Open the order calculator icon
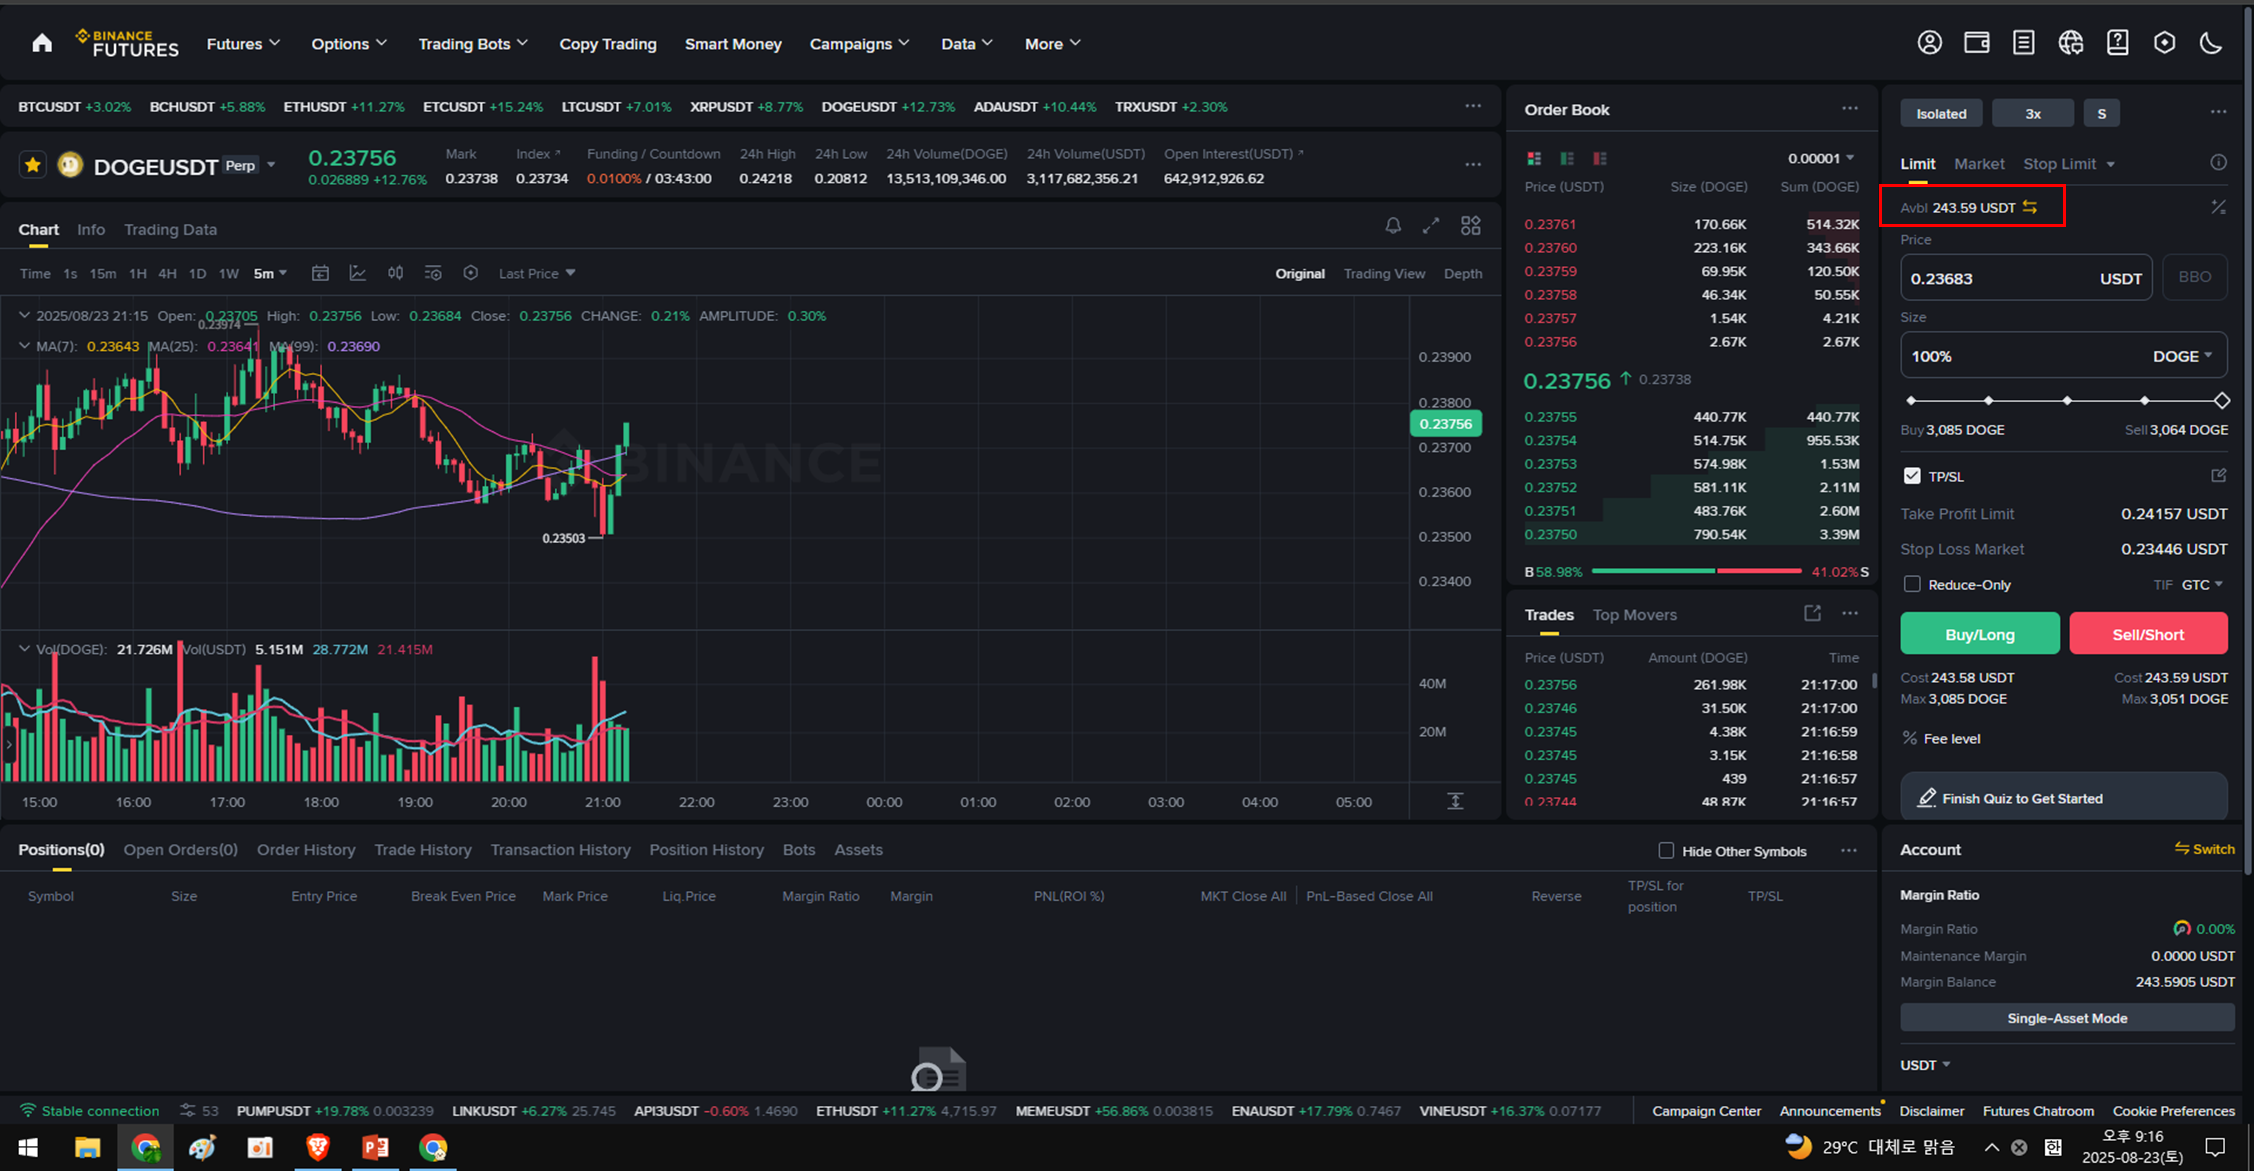The image size is (2254, 1171). coord(2218,207)
